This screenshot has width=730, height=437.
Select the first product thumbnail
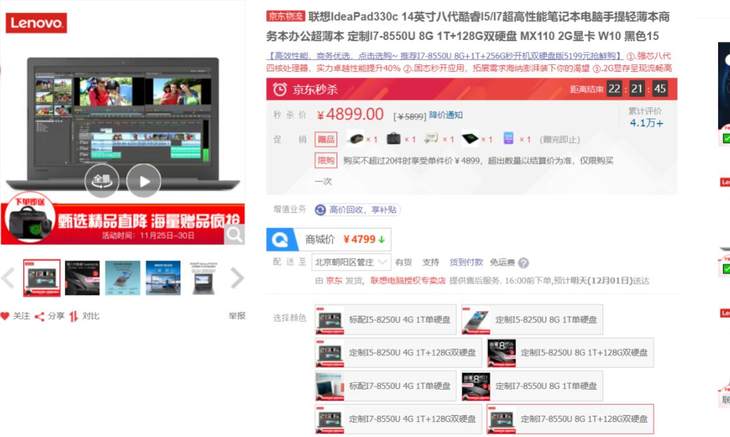[42, 278]
